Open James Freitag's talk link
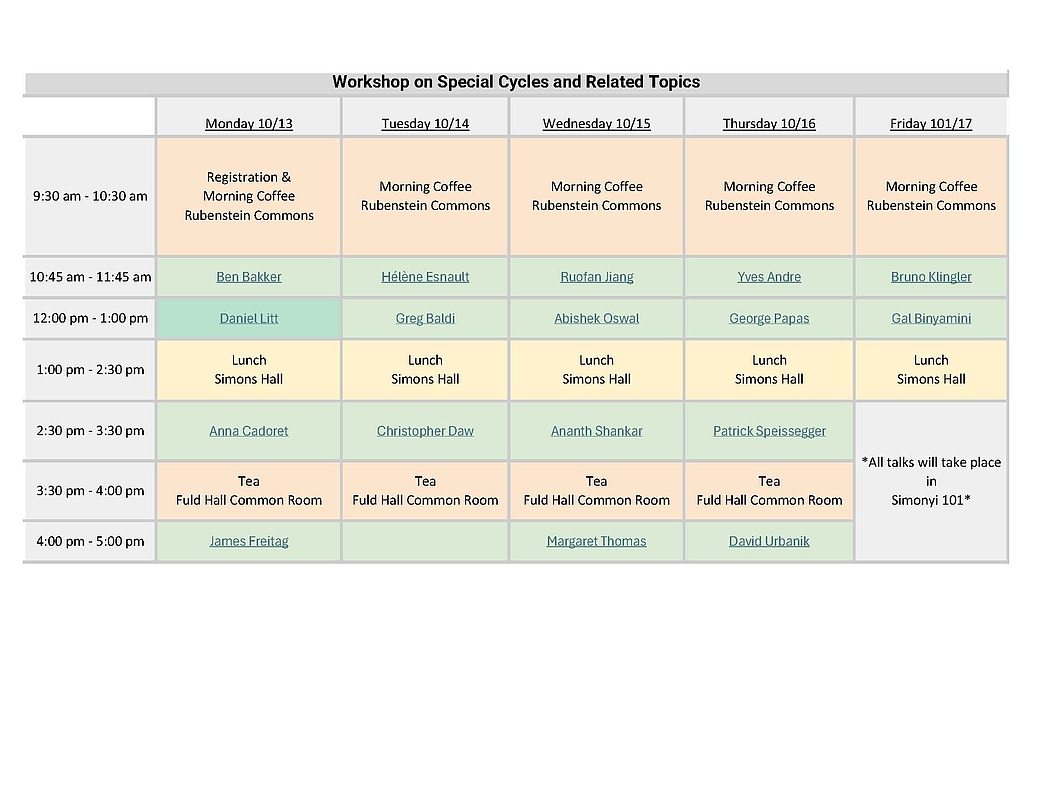1040x804 pixels. [x=248, y=541]
